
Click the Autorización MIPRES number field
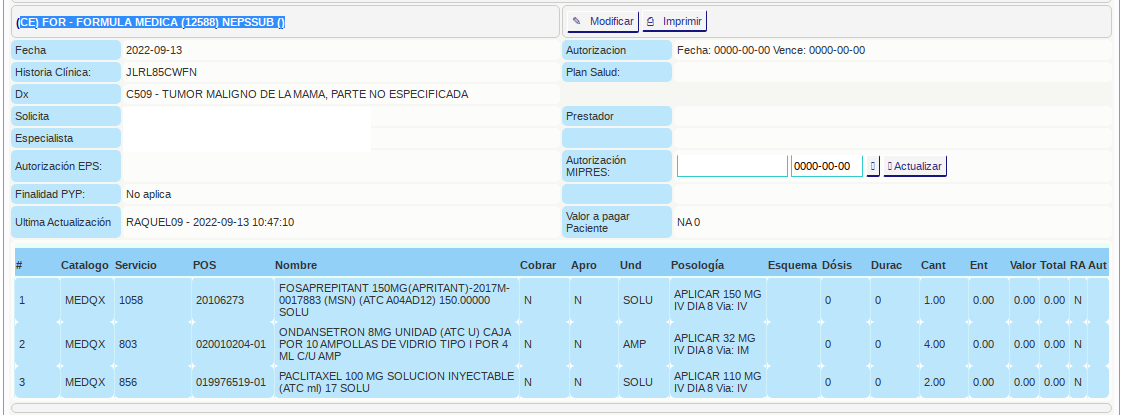(732, 166)
